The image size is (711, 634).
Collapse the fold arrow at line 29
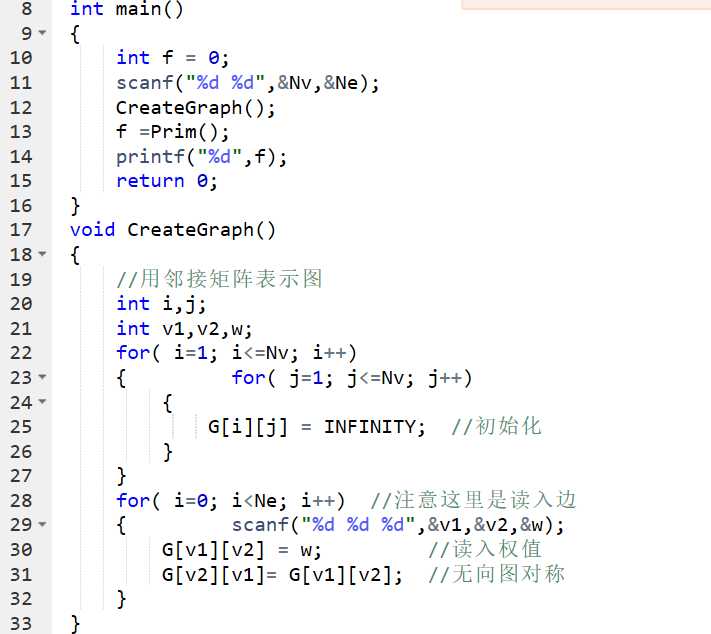(x=42, y=524)
